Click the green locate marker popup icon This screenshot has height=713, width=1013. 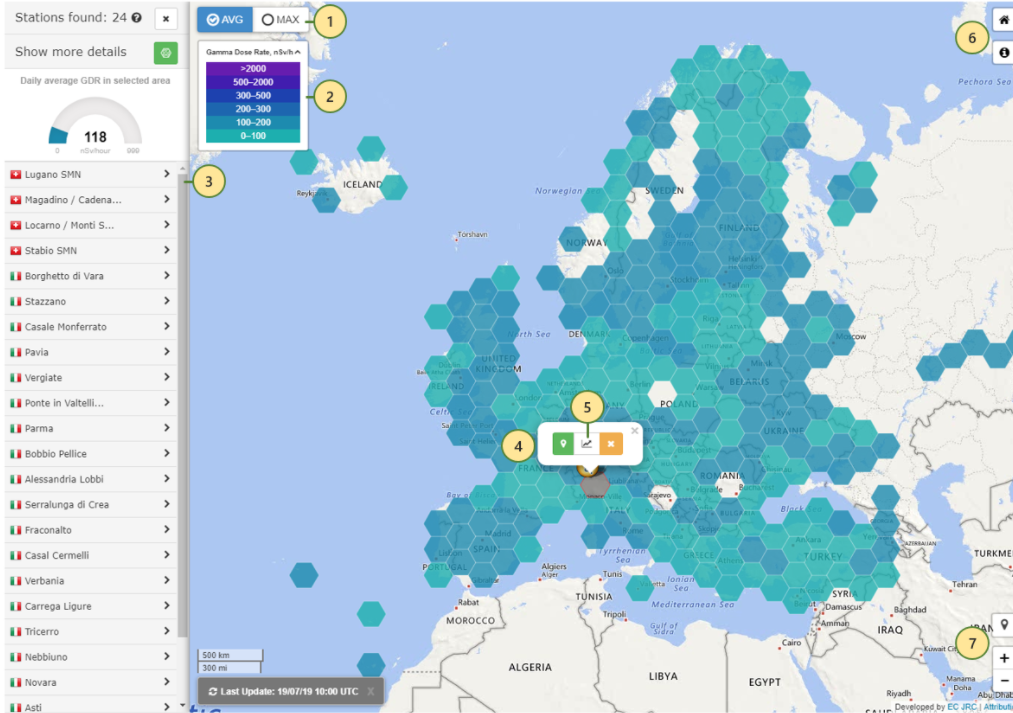(x=563, y=444)
